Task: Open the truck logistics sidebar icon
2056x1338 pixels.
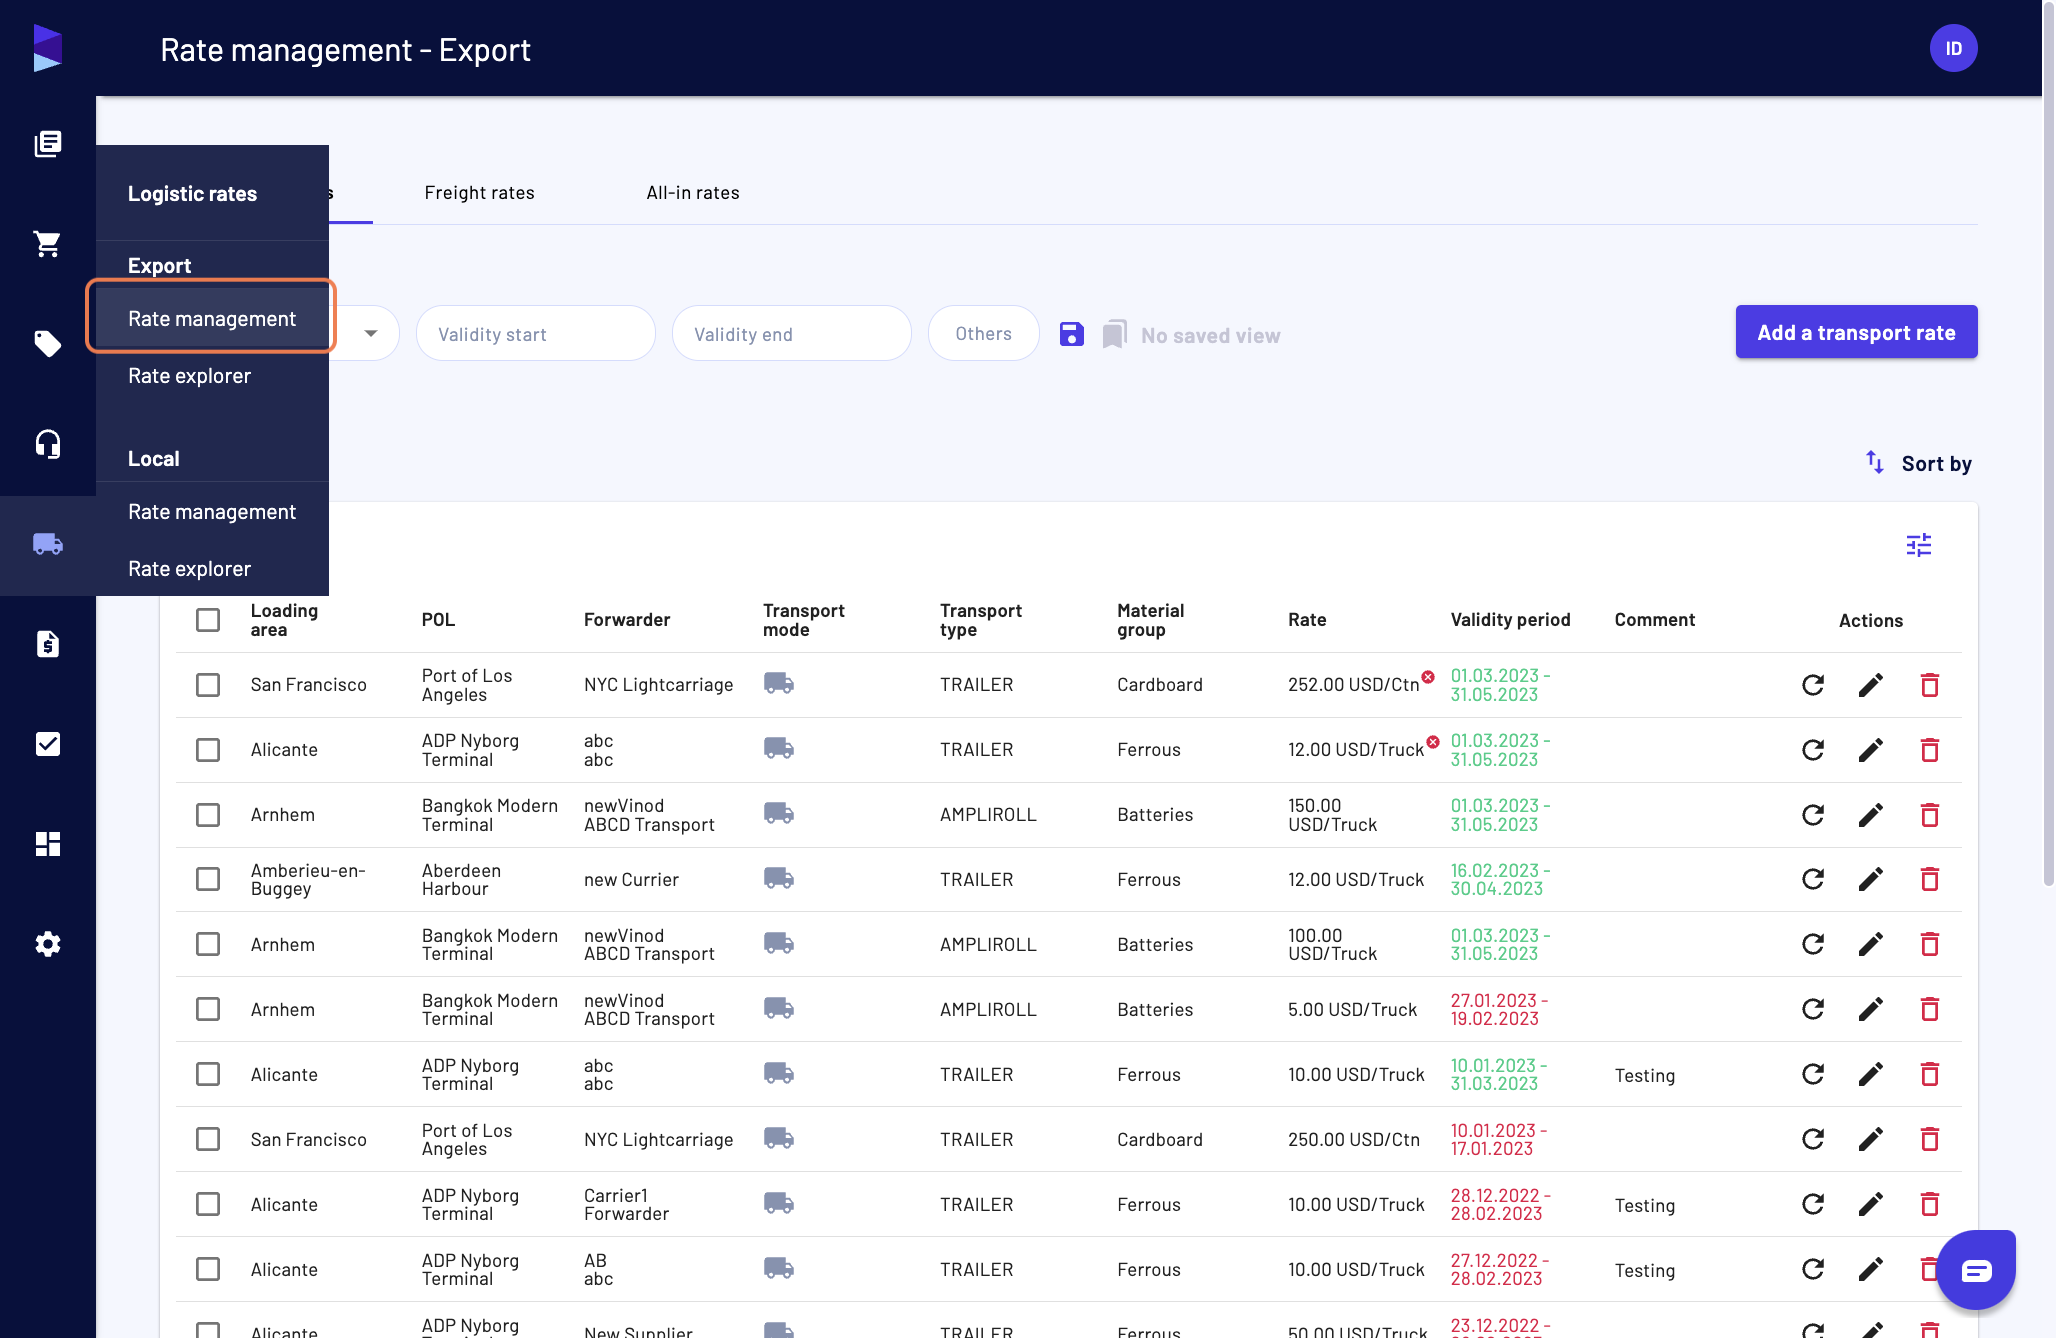Action: pyautogui.click(x=48, y=544)
